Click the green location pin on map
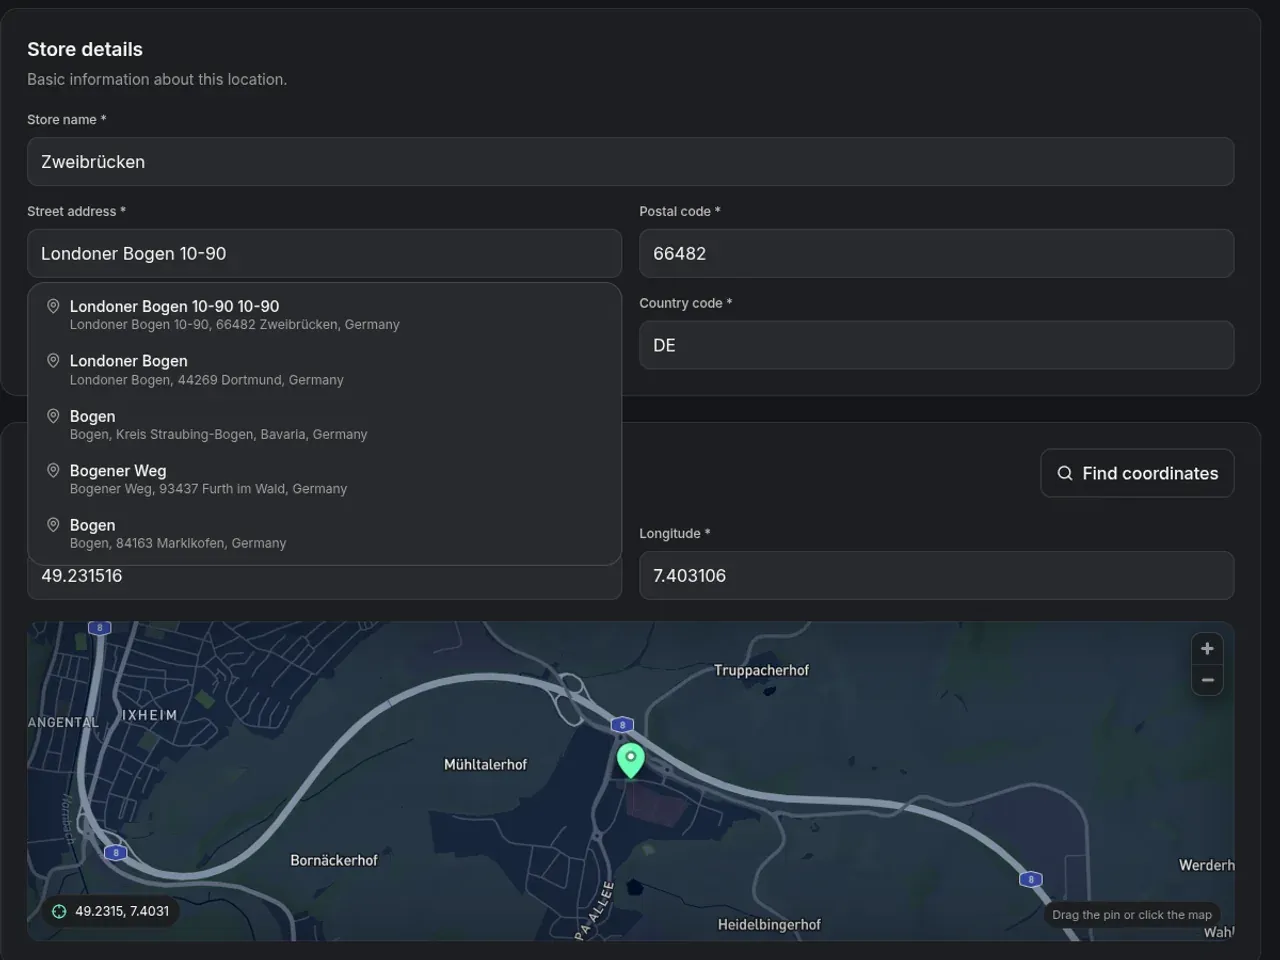 (630, 760)
